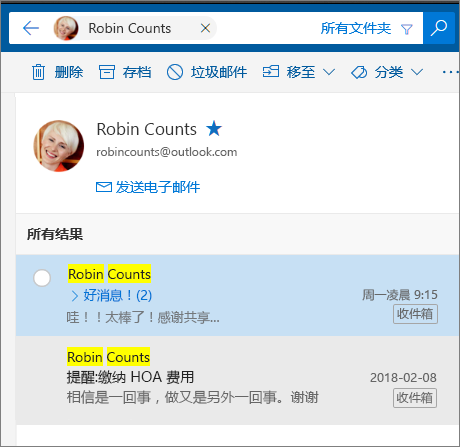Click the 垃圾邮件 label in the toolbar
The image size is (460, 447).
(219, 72)
